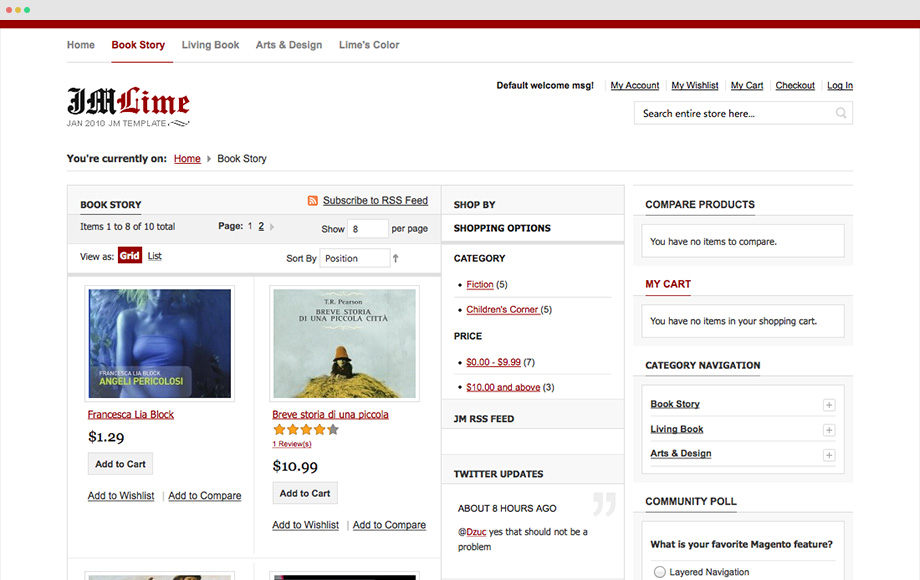Go to page 2

pyautogui.click(x=261, y=226)
